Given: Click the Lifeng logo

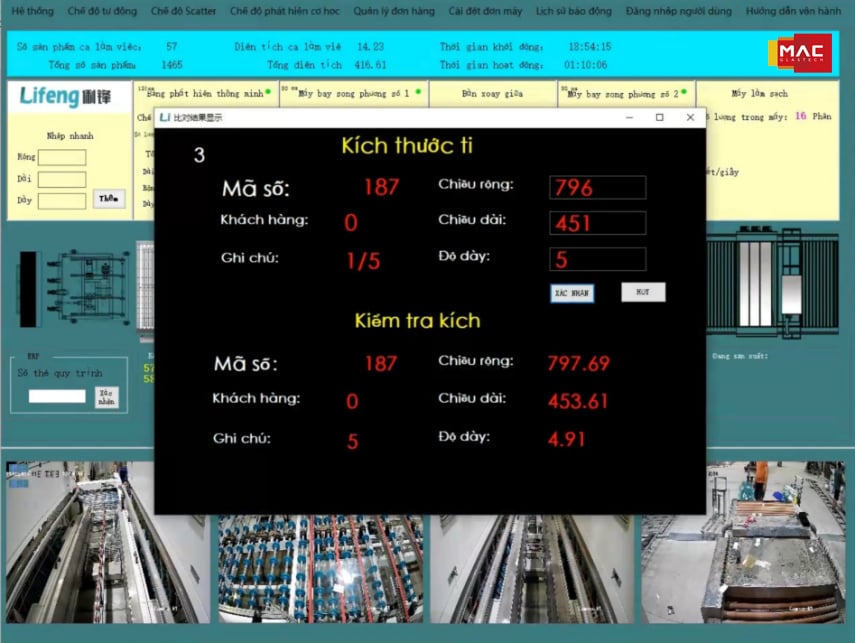Looking at the screenshot, I should click(x=65, y=97).
